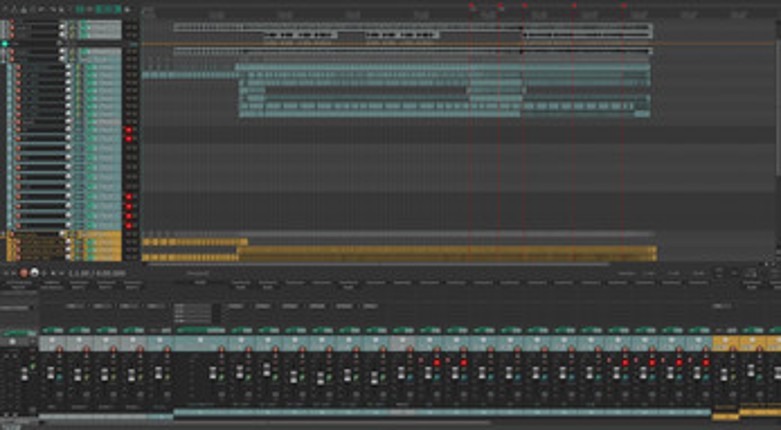The image size is (781, 430).
Task: Select the long yellow media item on bottom track
Action: coord(447,258)
